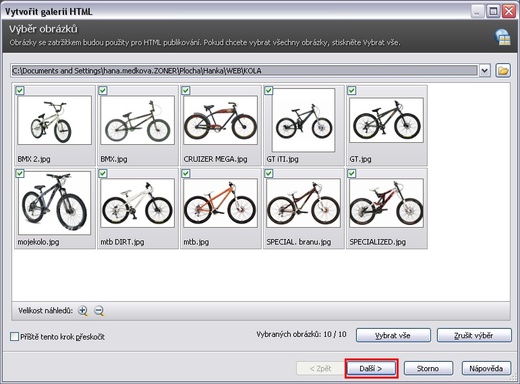This screenshot has width=520, height=384.
Task: Uncheck the mtb DIRT.jpg checkbox
Action: coord(103,173)
